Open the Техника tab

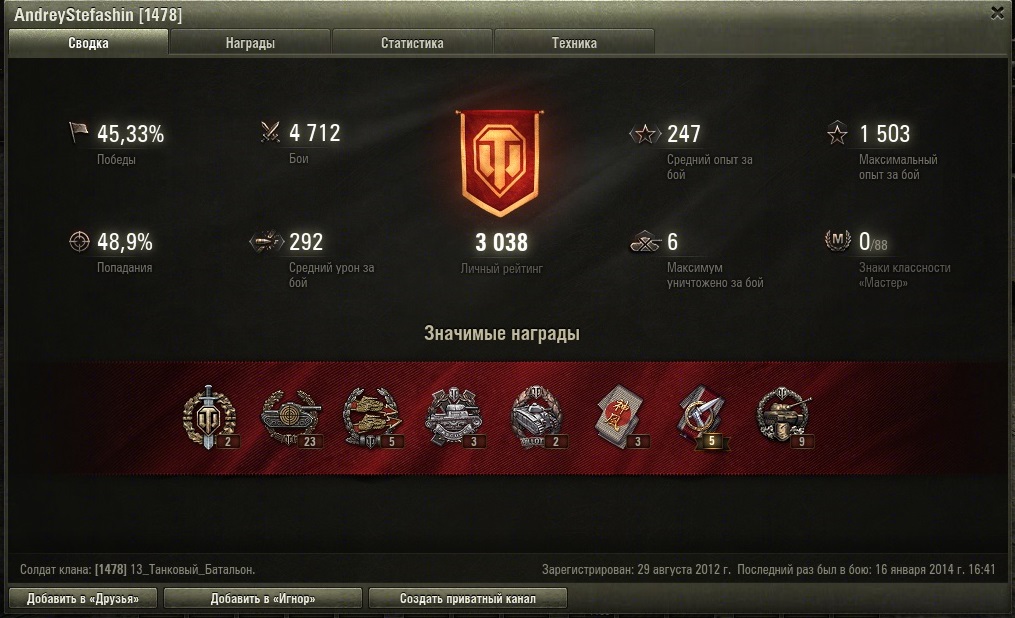pyautogui.click(x=574, y=43)
